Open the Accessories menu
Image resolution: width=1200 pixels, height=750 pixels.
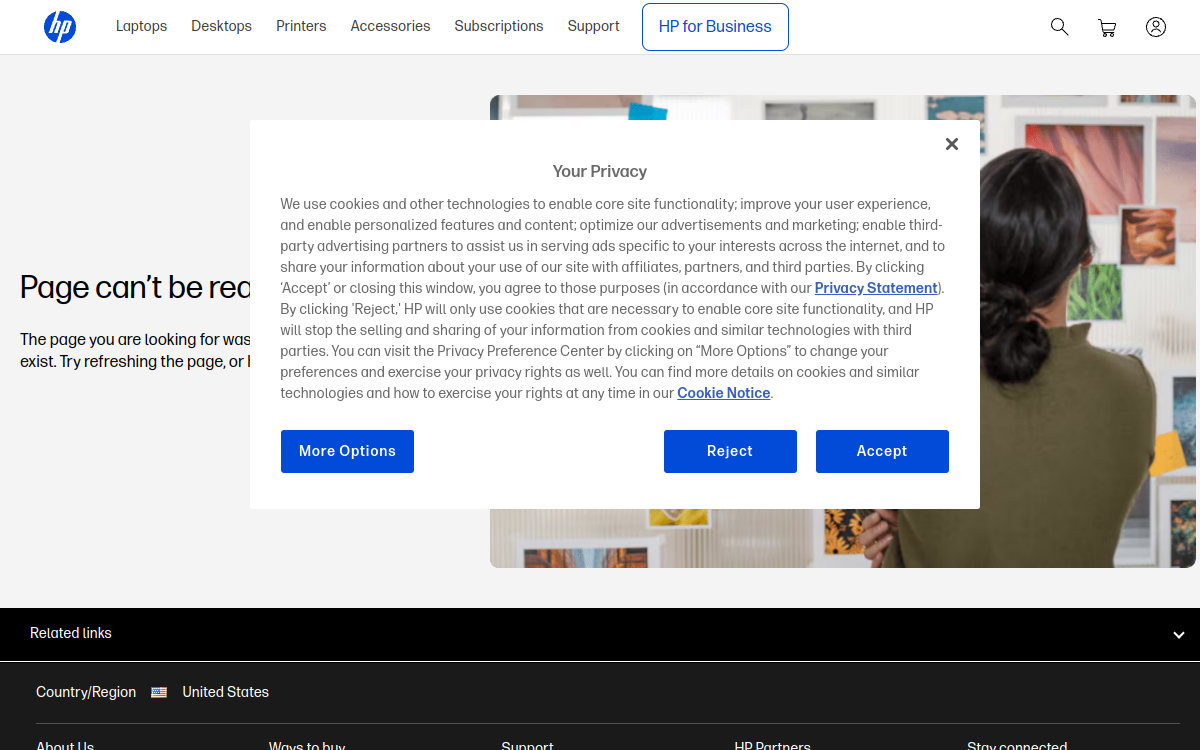(390, 26)
